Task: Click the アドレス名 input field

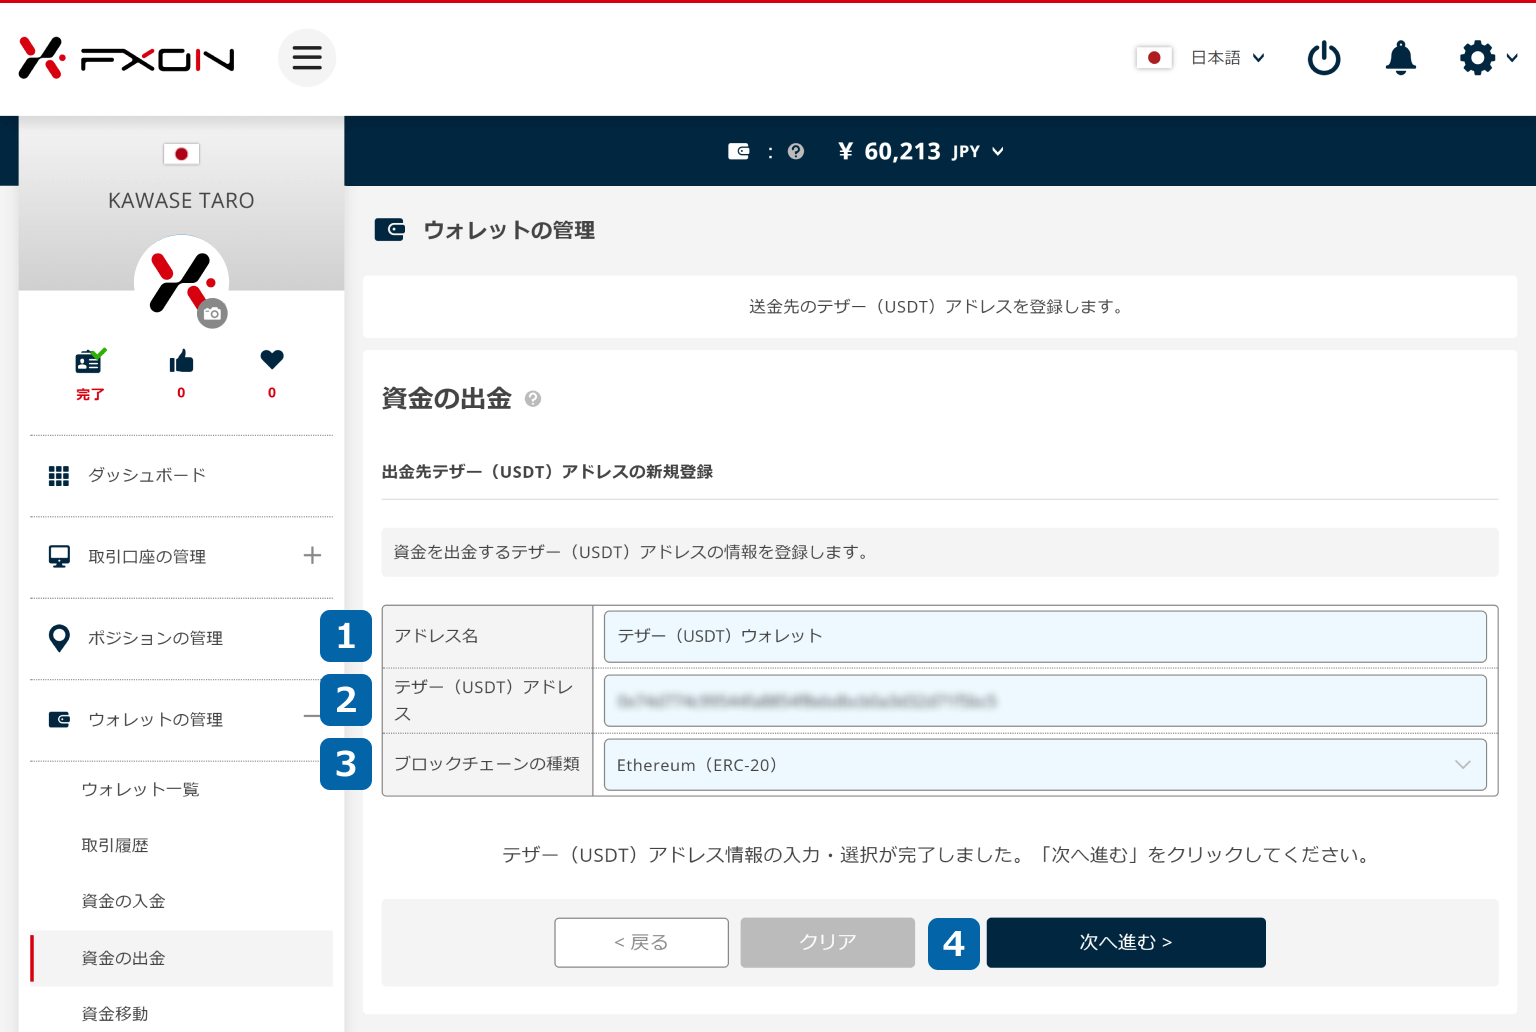Action: click(x=1044, y=636)
